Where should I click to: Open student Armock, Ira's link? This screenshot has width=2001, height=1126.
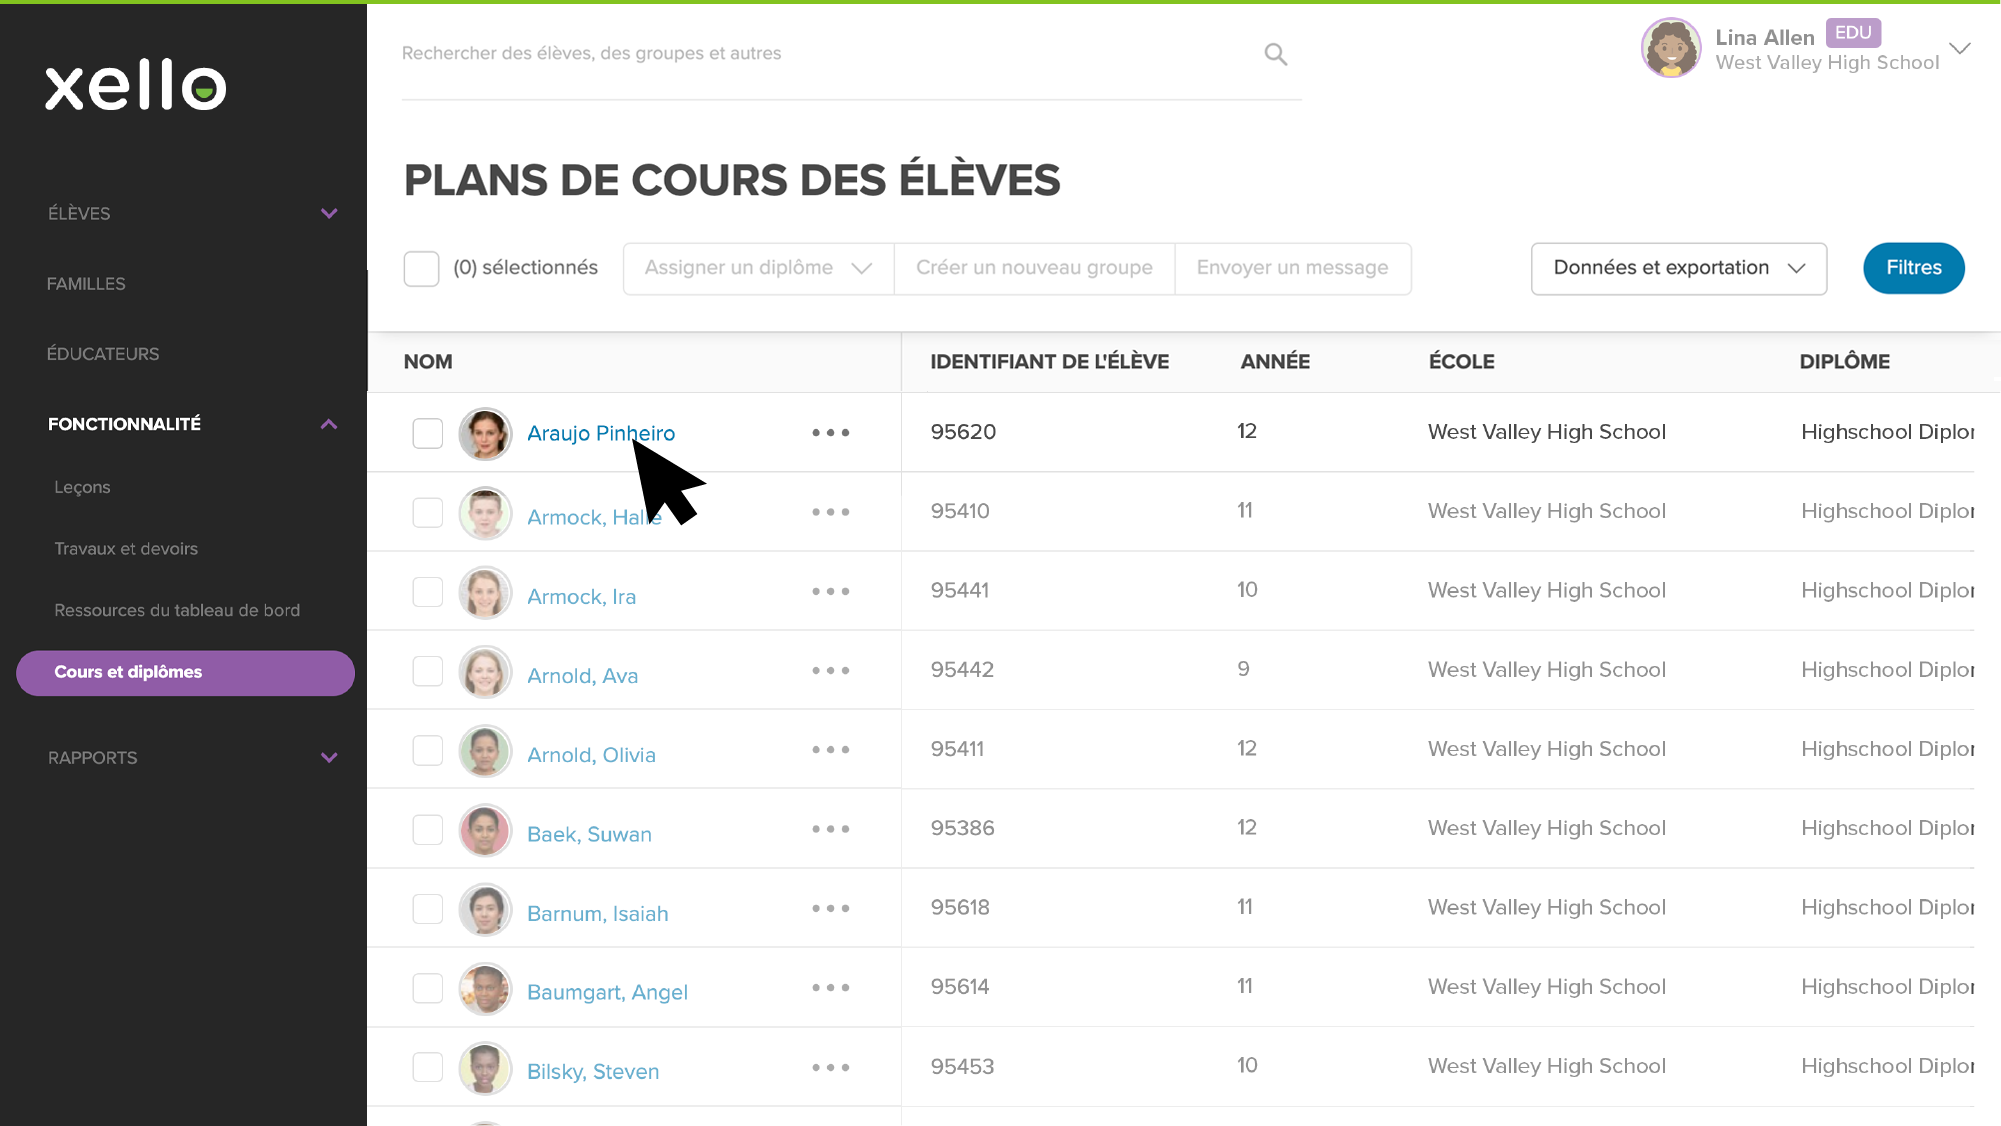[x=581, y=597]
